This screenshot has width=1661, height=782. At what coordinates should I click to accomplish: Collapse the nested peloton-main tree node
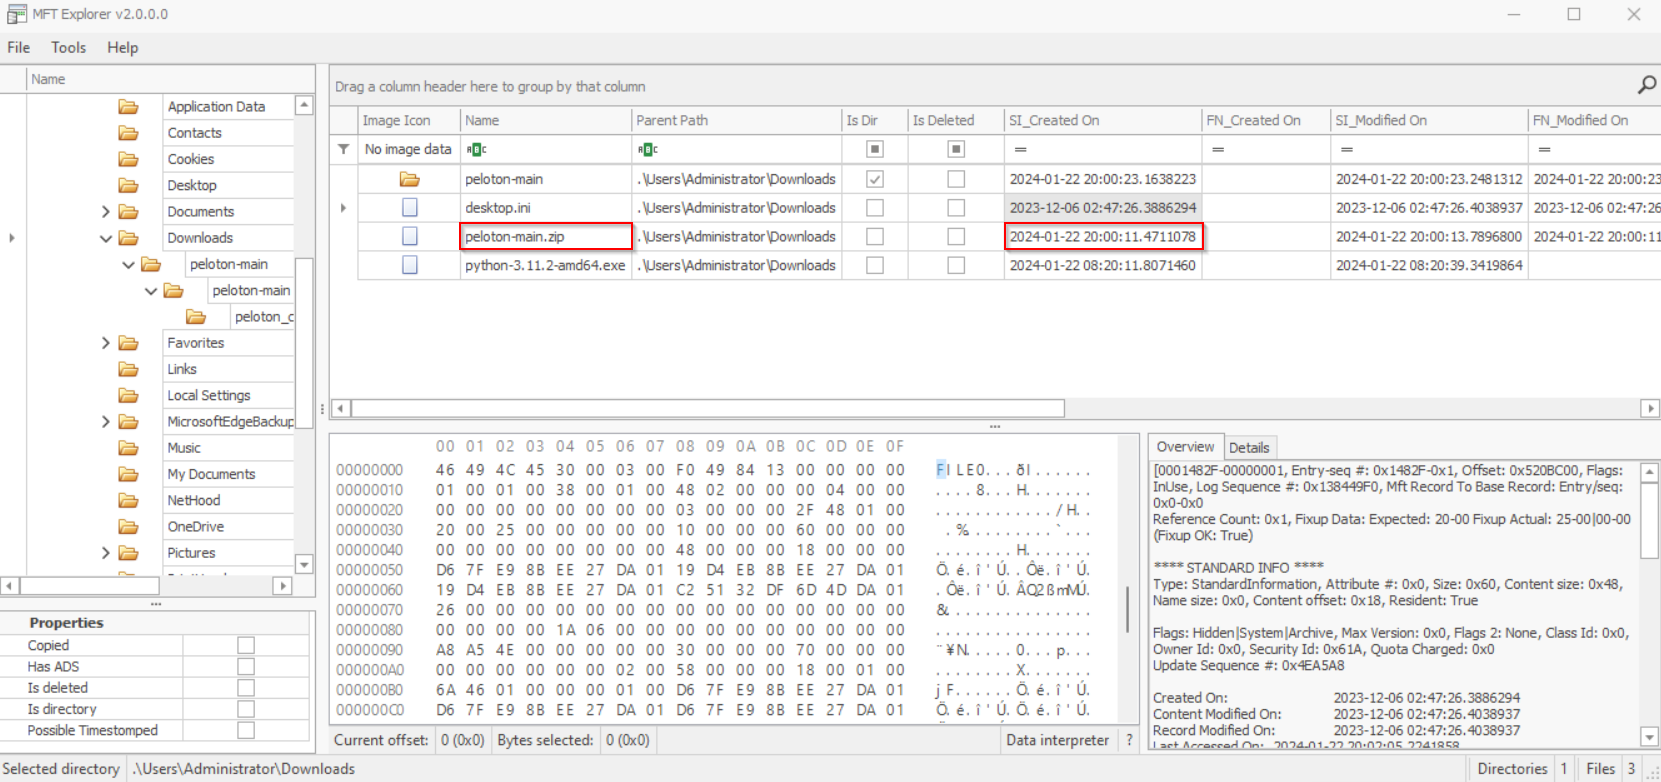[x=151, y=291]
